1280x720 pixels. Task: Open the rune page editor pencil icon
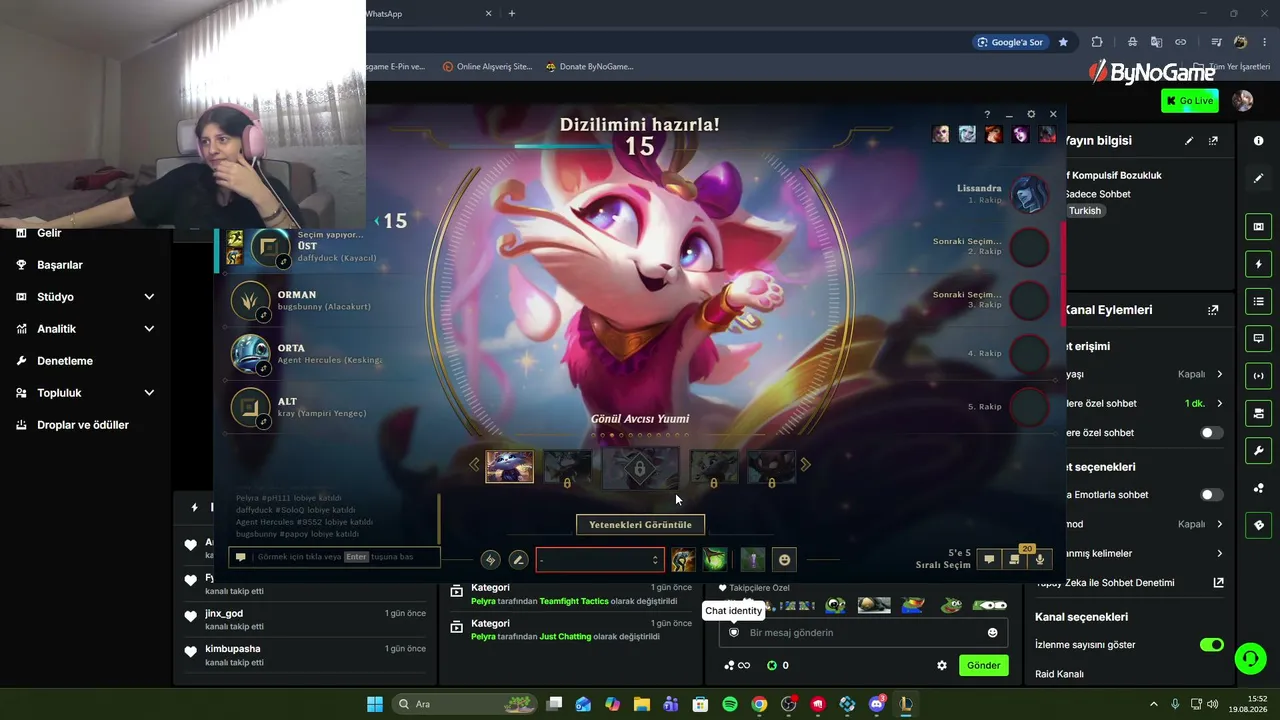[518, 560]
